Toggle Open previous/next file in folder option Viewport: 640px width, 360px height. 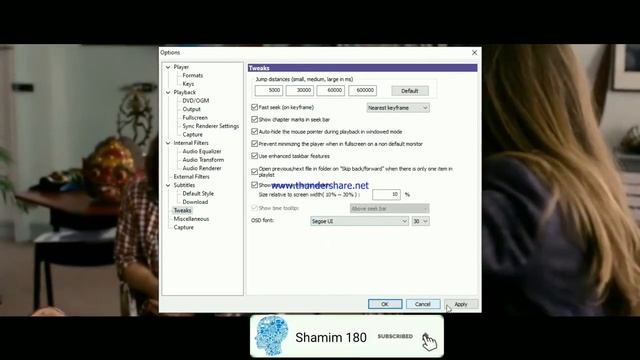[x=255, y=171]
